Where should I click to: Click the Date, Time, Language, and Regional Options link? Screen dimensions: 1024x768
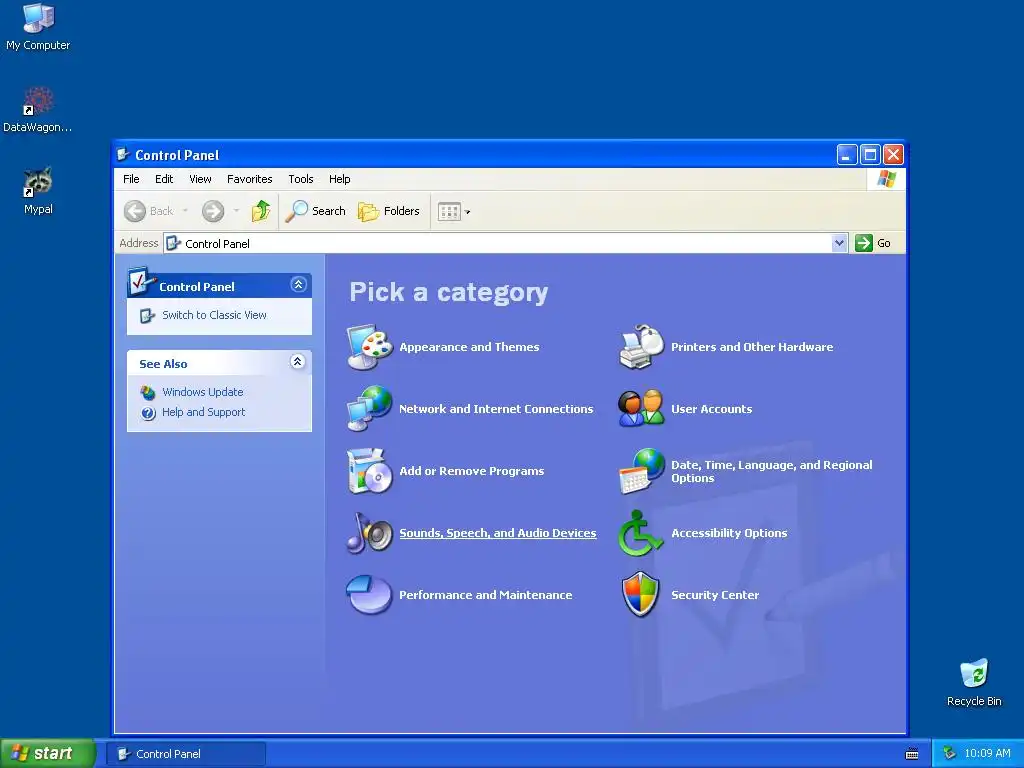(x=772, y=472)
